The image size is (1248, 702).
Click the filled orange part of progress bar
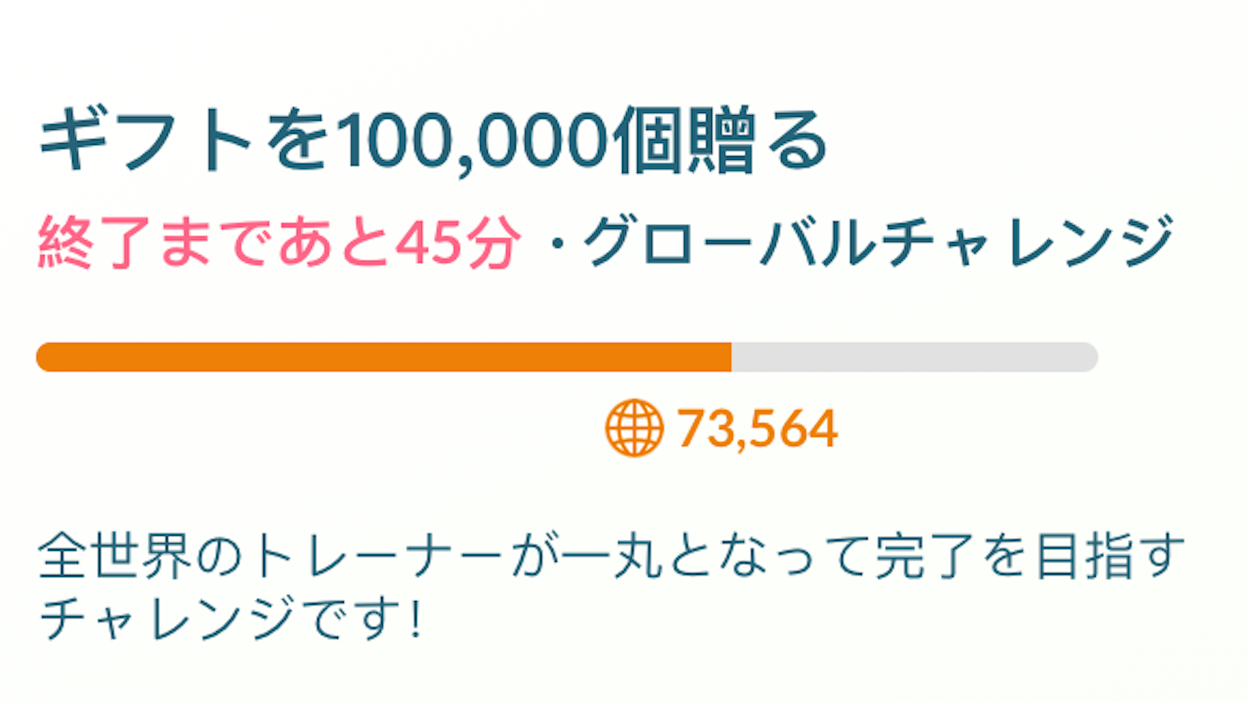tap(384, 357)
